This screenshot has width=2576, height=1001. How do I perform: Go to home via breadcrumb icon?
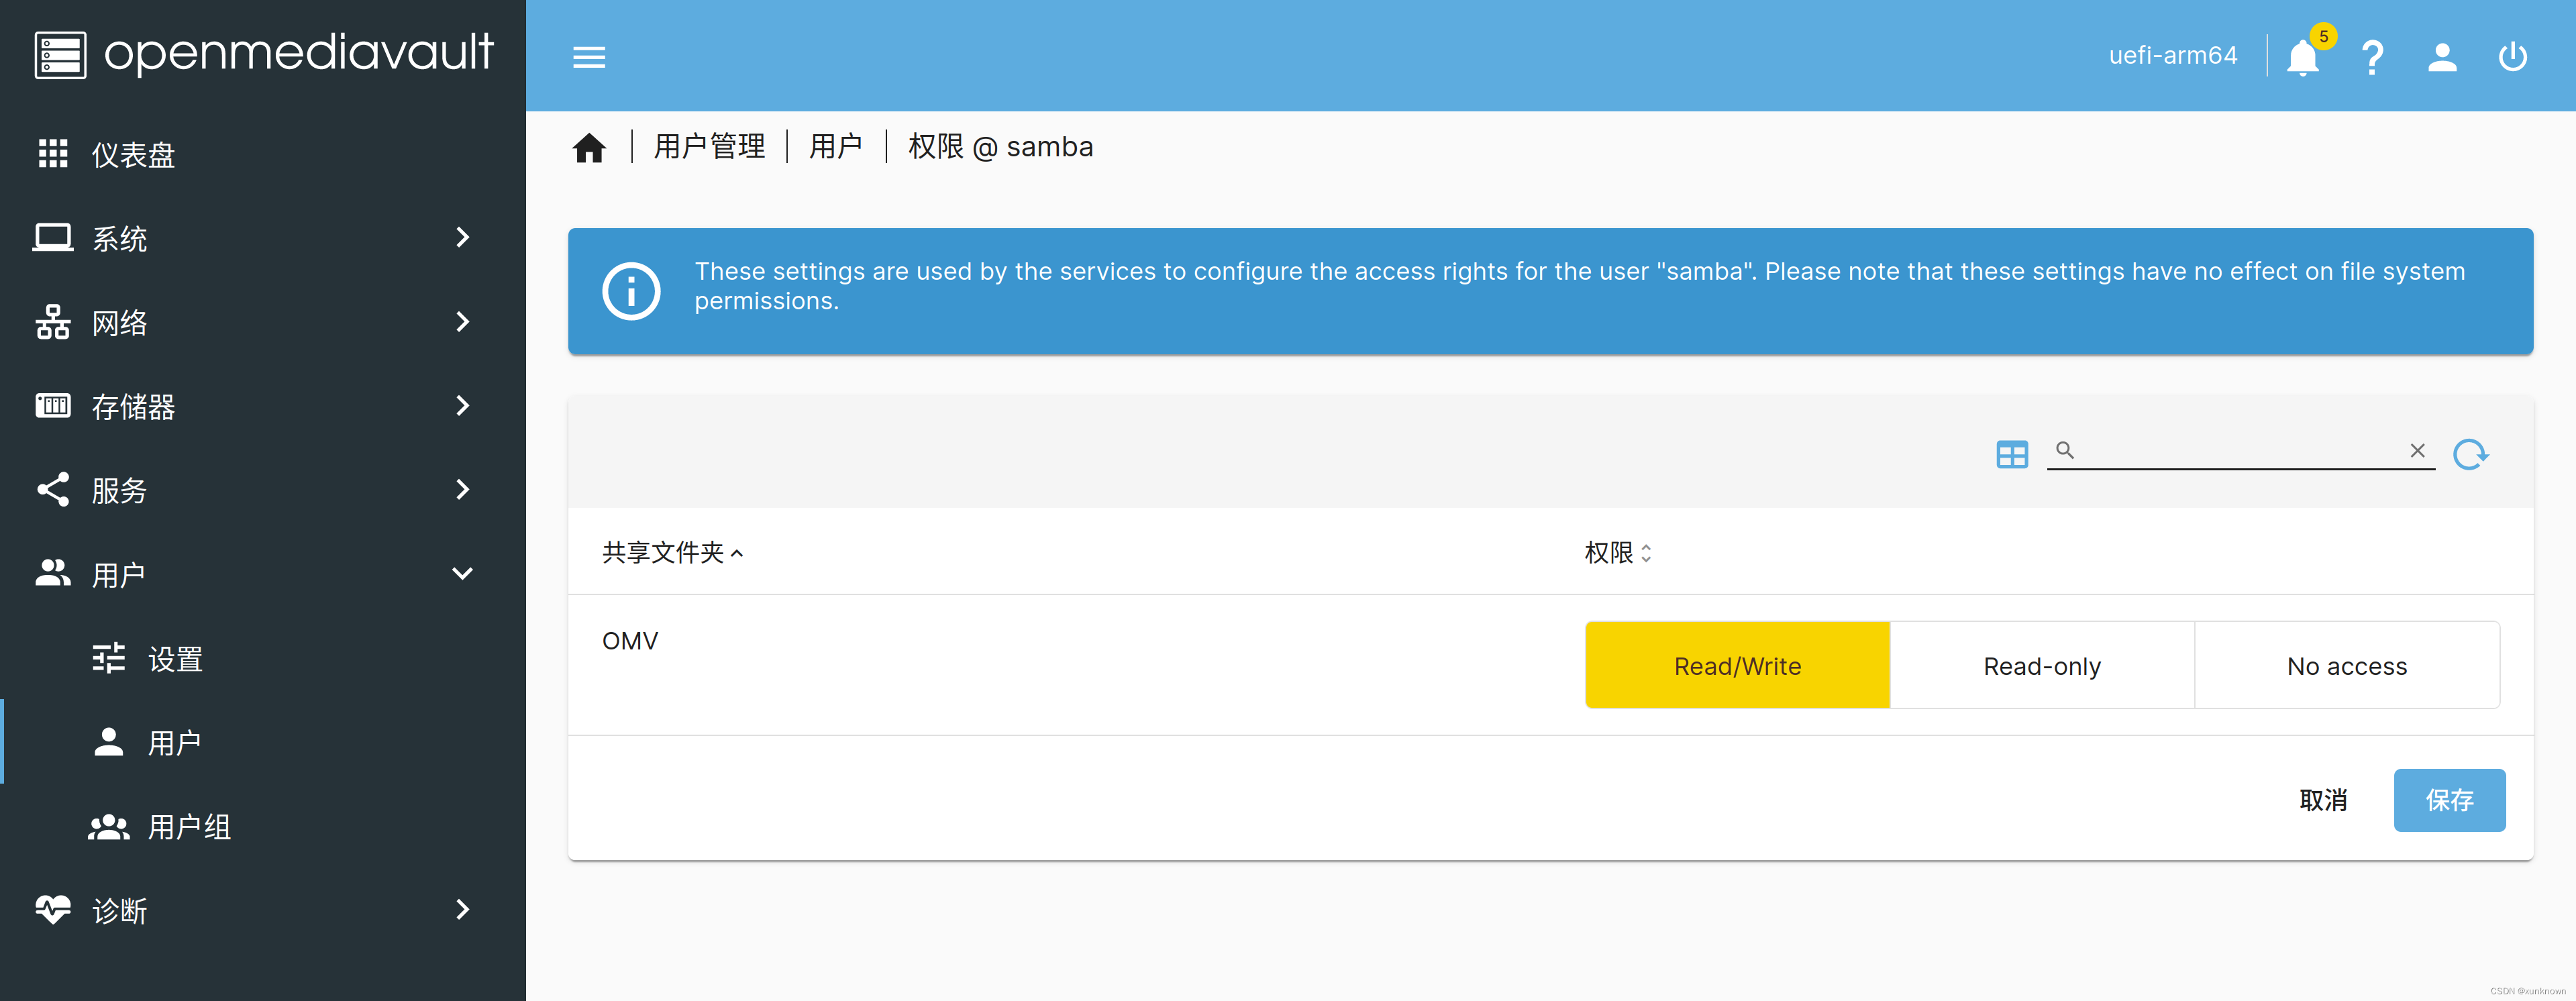pyautogui.click(x=589, y=148)
